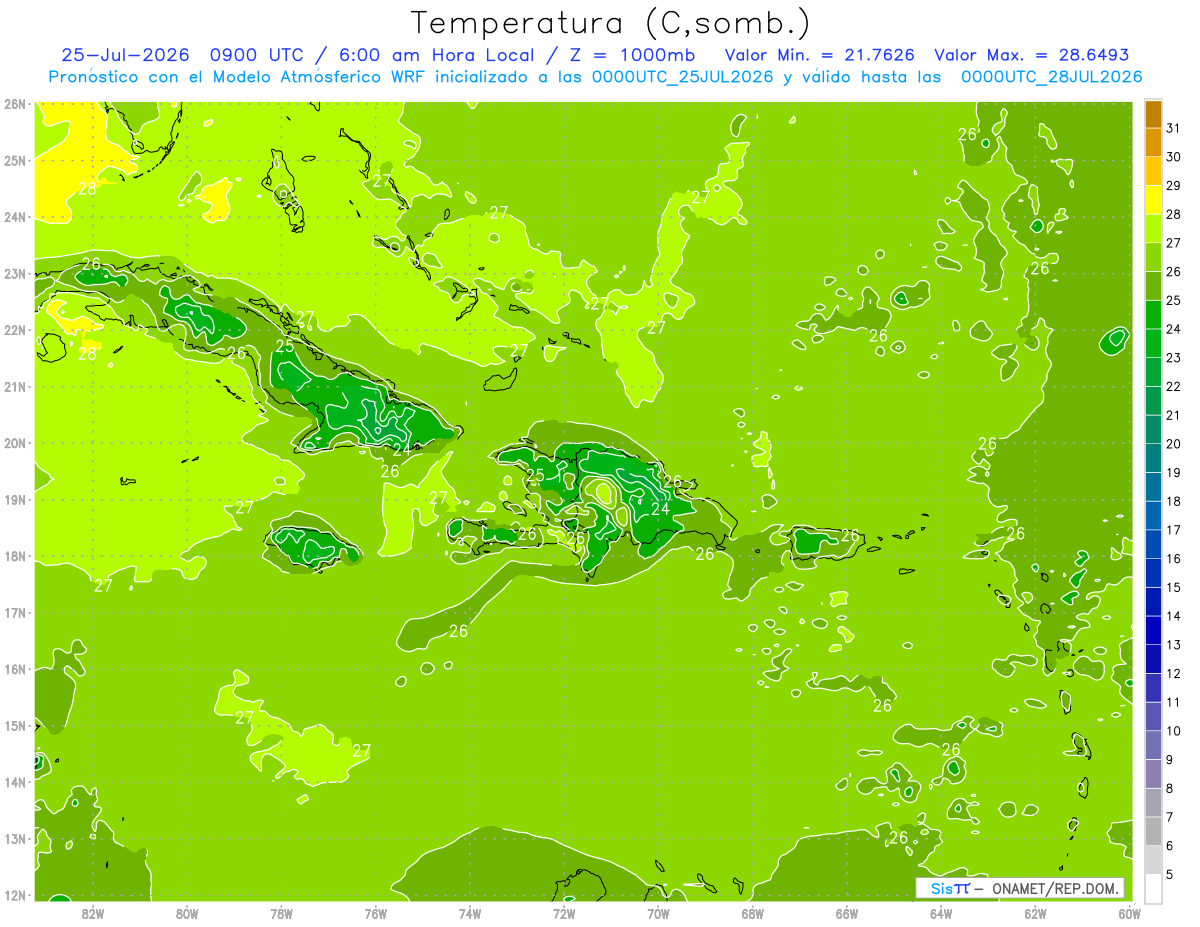Click the "82W" longitude axis label
This screenshot has height=927, width=1200.
(92, 913)
